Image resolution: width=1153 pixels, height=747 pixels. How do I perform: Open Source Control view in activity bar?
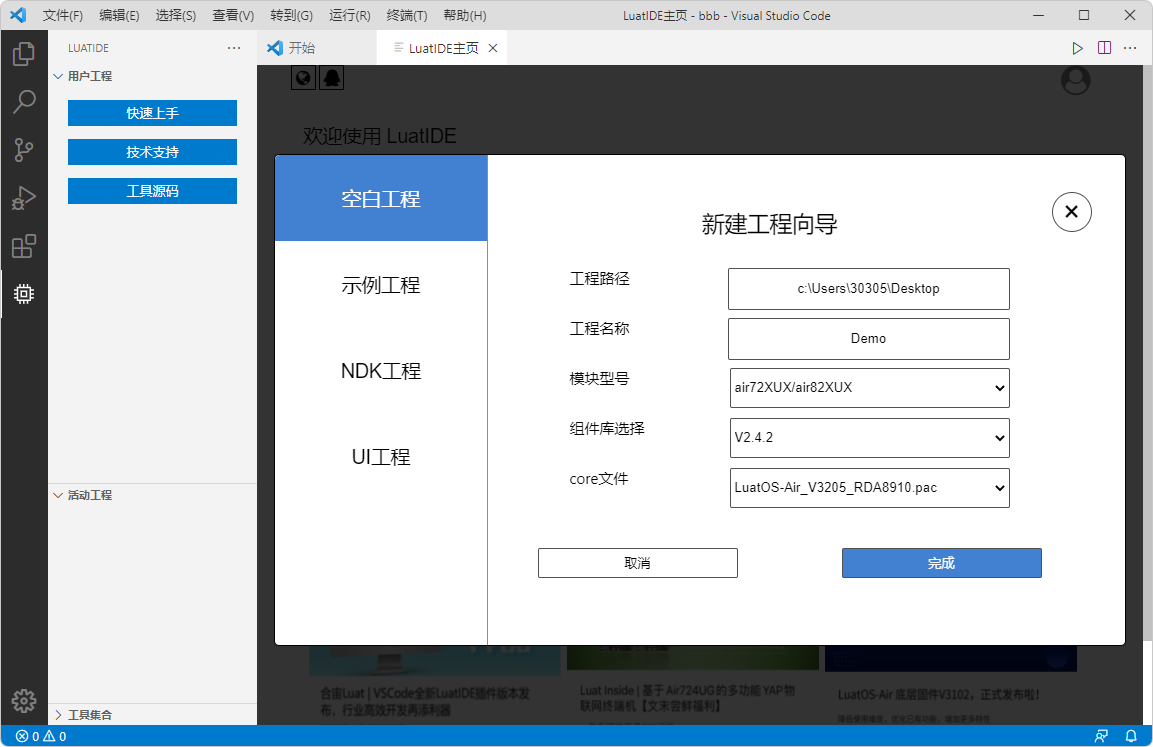[24, 150]
